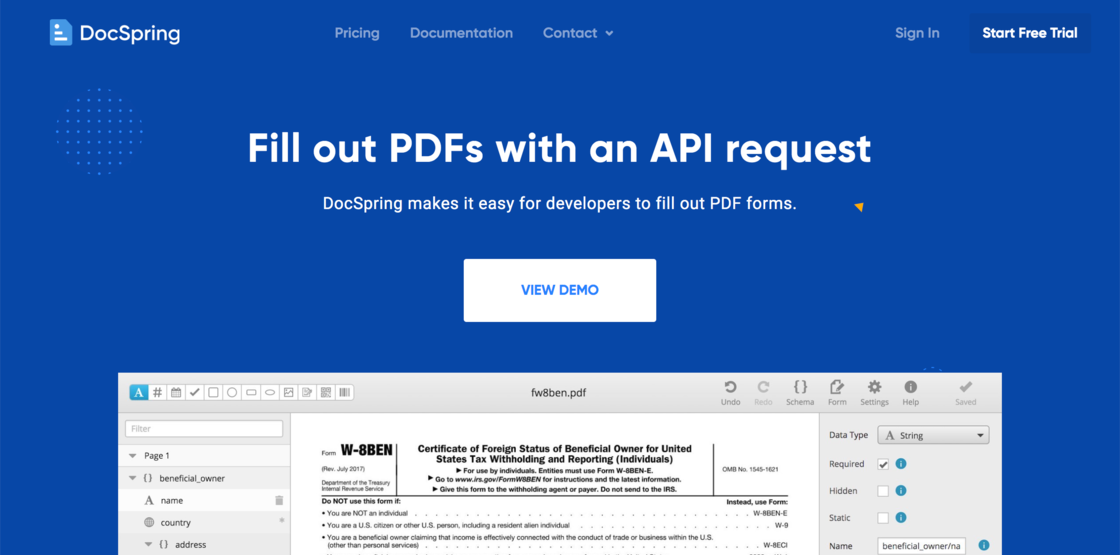Select the circle shape field tool
The height and width of the screenshot is (555, 1120).
coord(231,392)
